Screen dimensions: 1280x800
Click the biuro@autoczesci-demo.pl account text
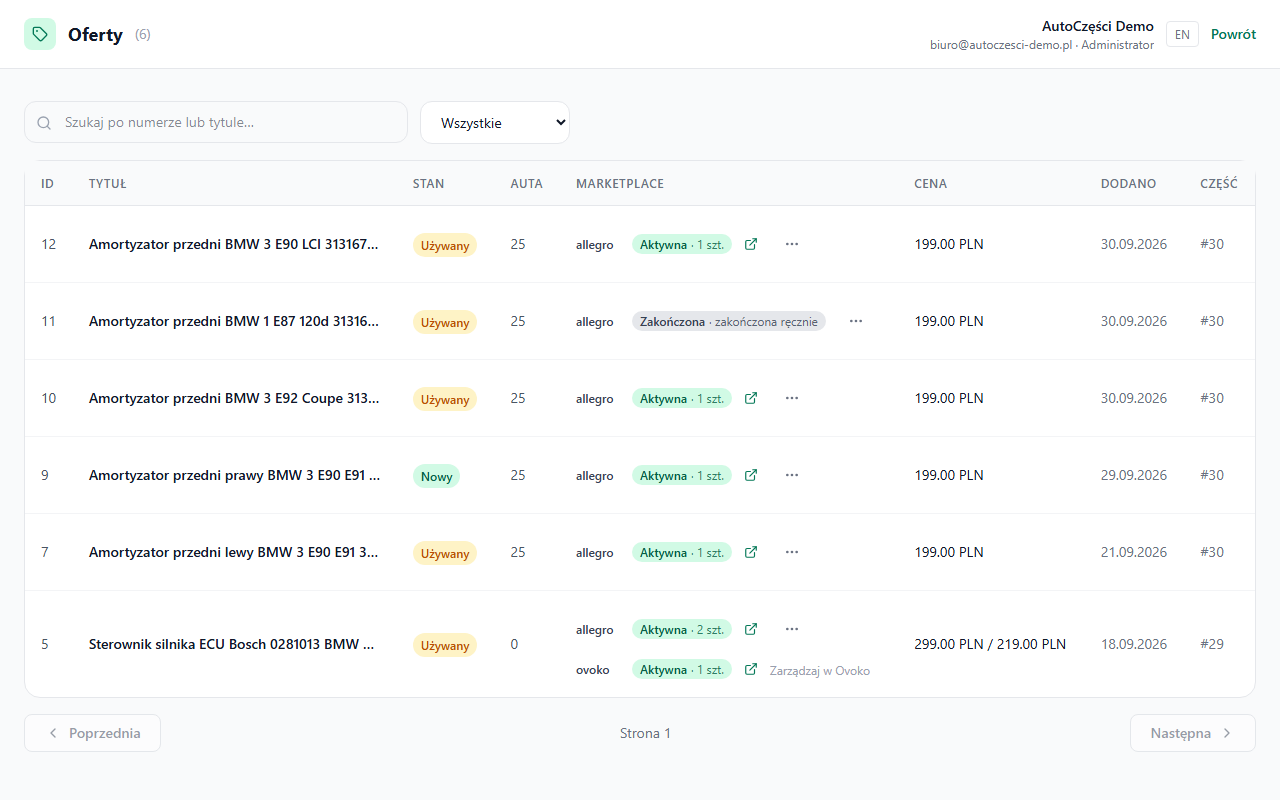(1001, 45)
